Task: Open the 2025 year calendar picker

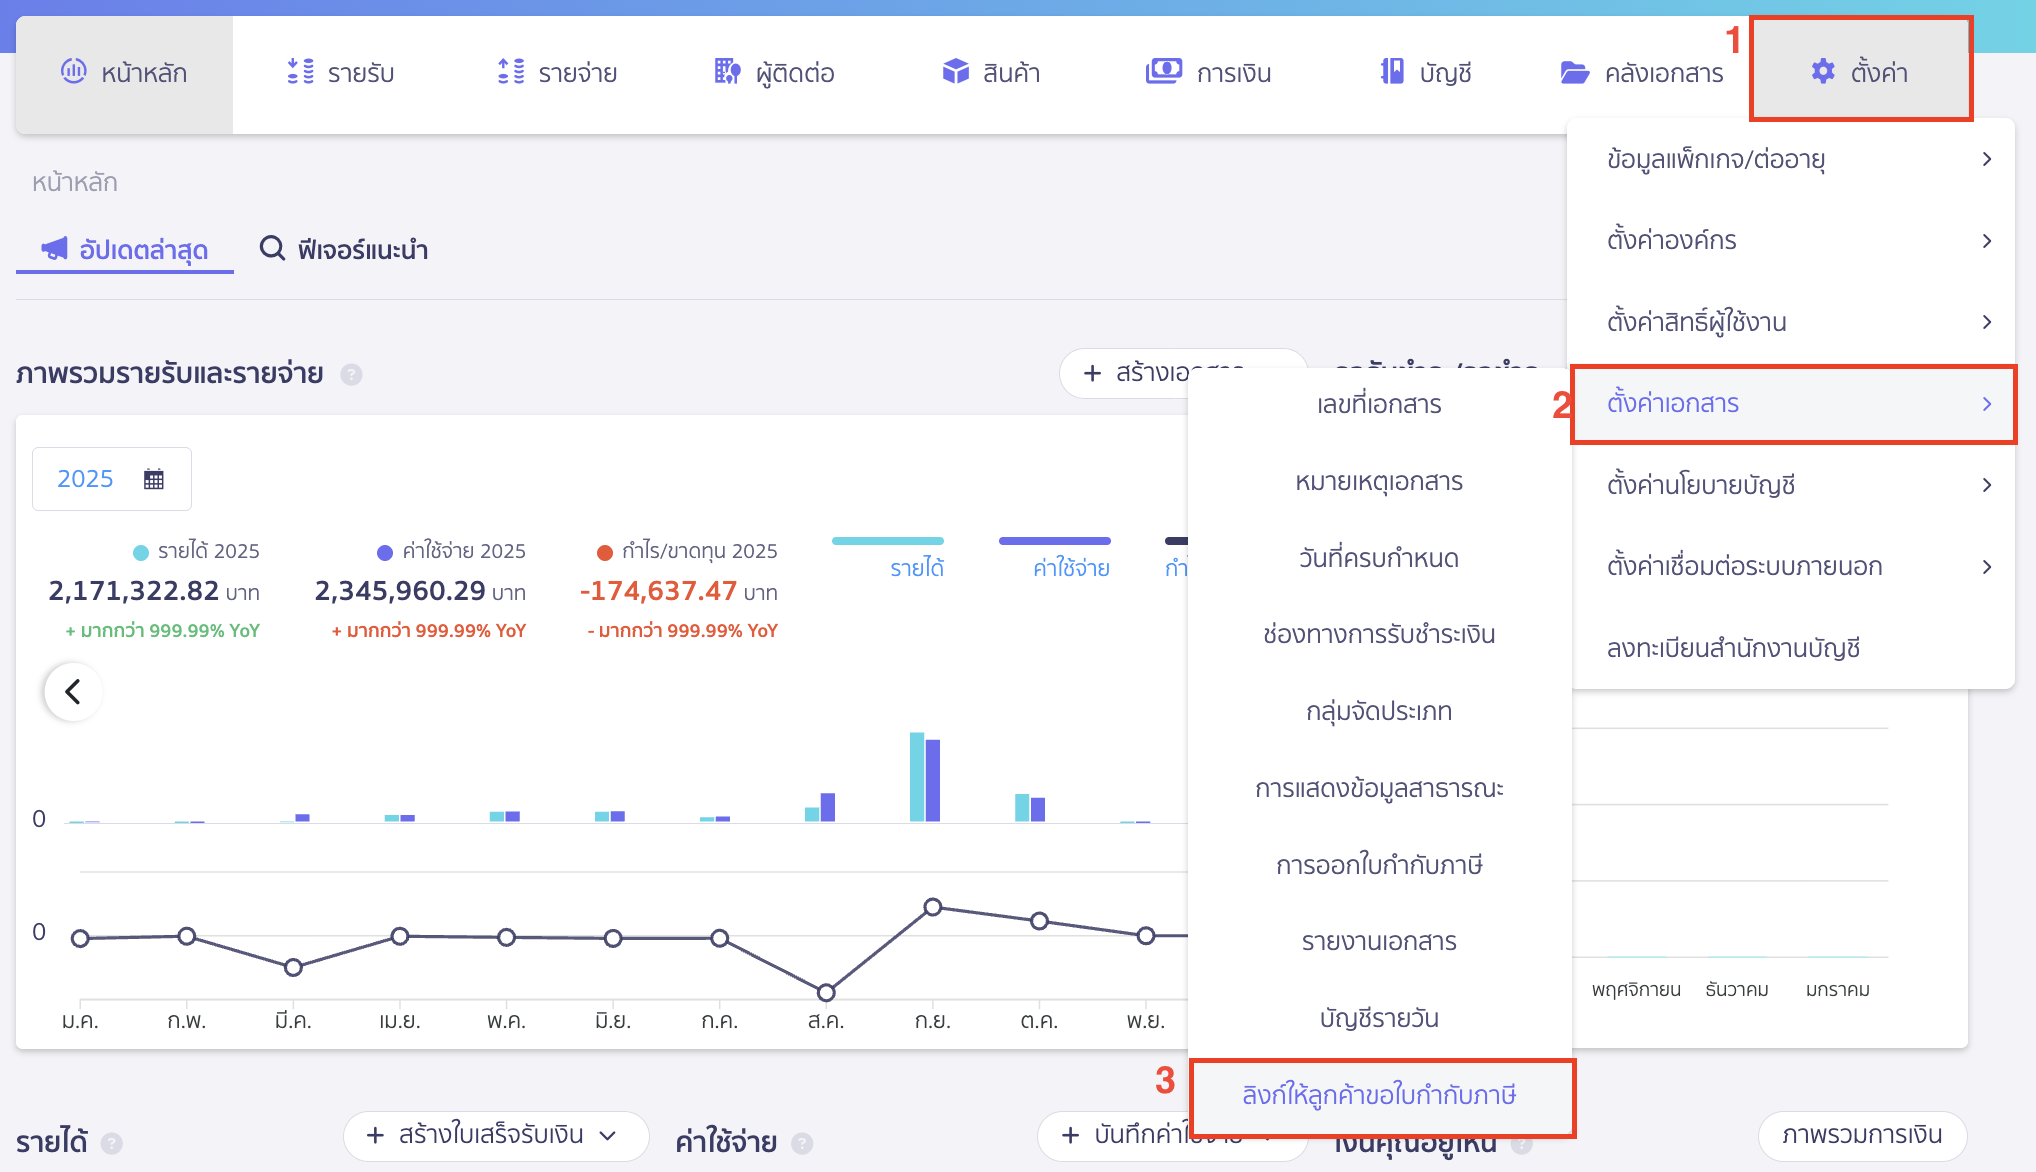Action: coord(112,478)
